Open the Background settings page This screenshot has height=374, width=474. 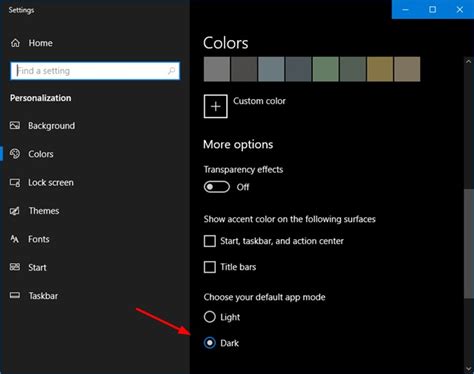tap(52, 126)
